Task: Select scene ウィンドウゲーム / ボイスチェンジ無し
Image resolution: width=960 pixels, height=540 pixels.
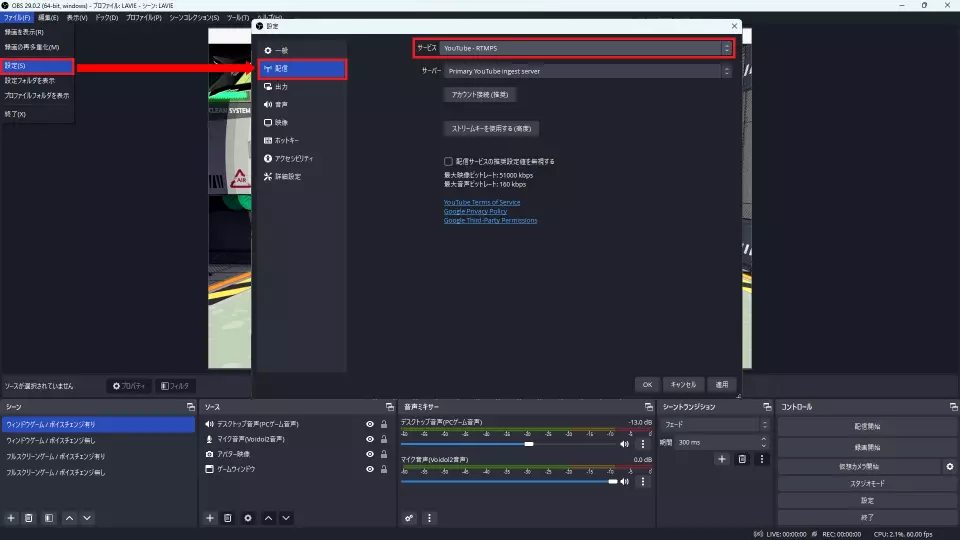Action: [x=98, y=440]
